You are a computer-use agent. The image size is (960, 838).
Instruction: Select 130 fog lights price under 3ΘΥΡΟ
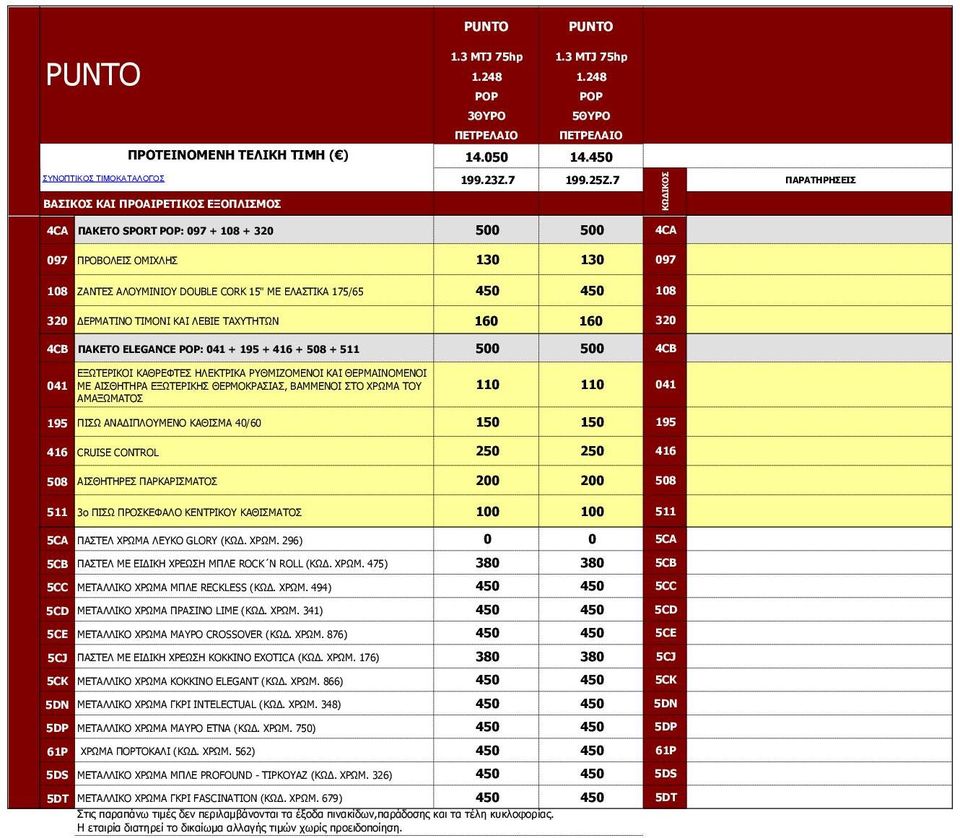pyautogui.click(x=487, y=260)
